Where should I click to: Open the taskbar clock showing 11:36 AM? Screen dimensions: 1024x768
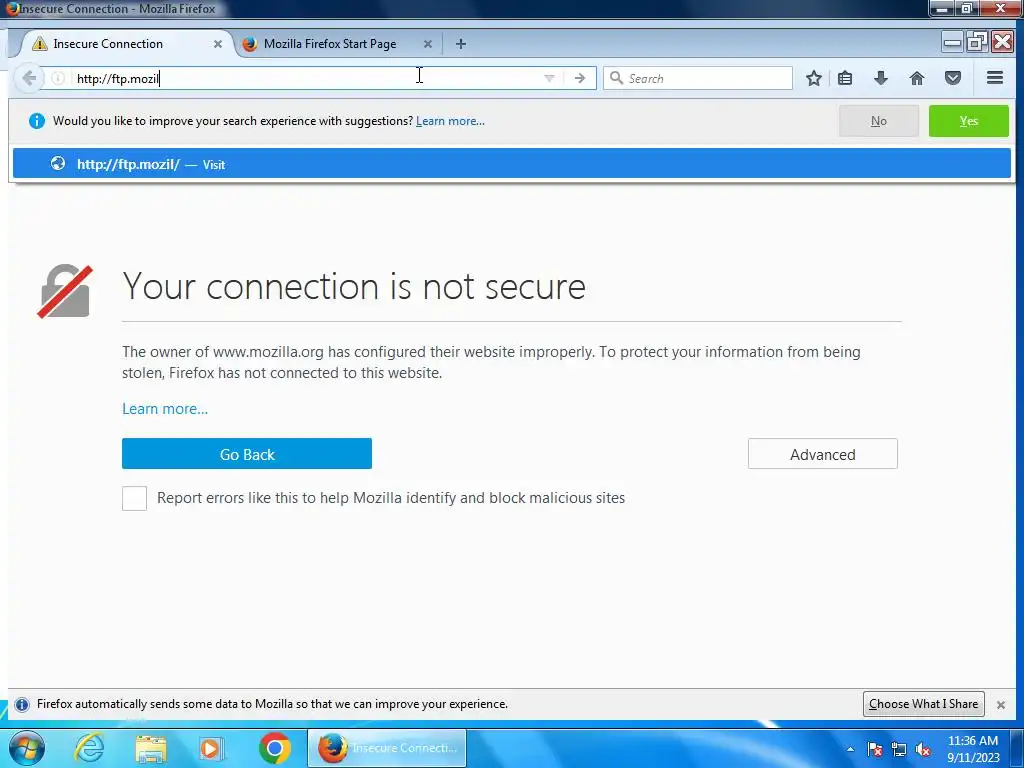973,748
